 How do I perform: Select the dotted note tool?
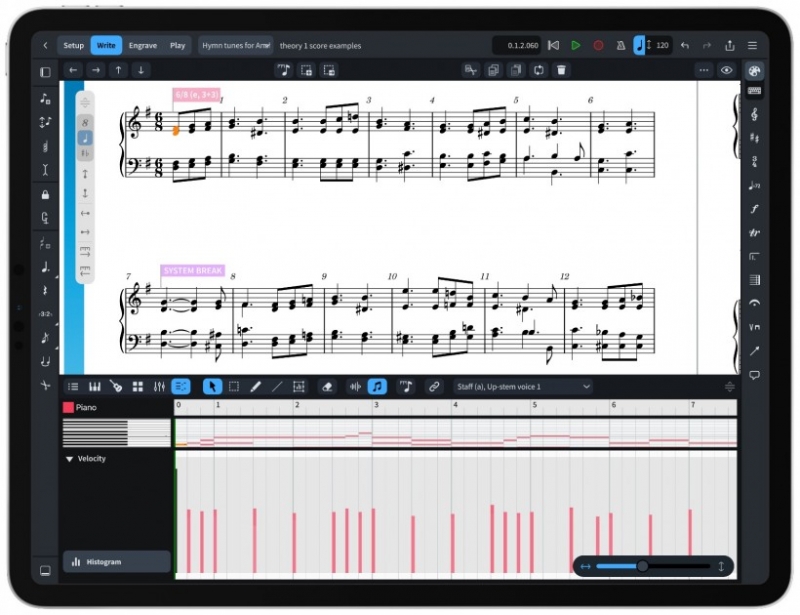click(x=45, y=267)
